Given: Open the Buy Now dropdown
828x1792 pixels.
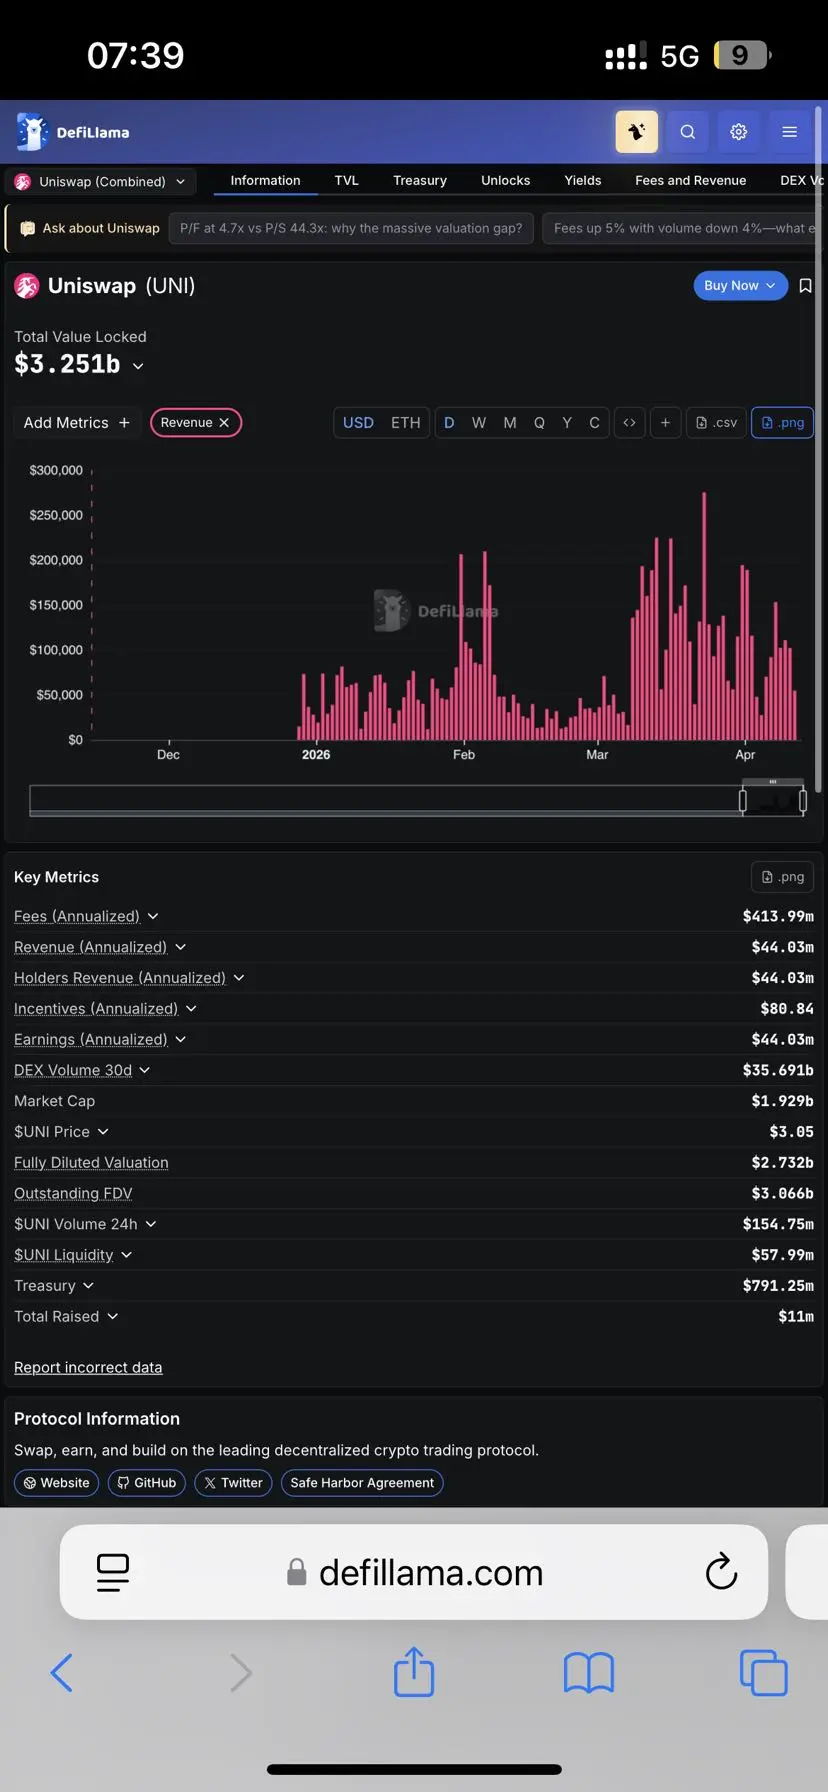Looking at the screenshot, I should tap(740, 286).
